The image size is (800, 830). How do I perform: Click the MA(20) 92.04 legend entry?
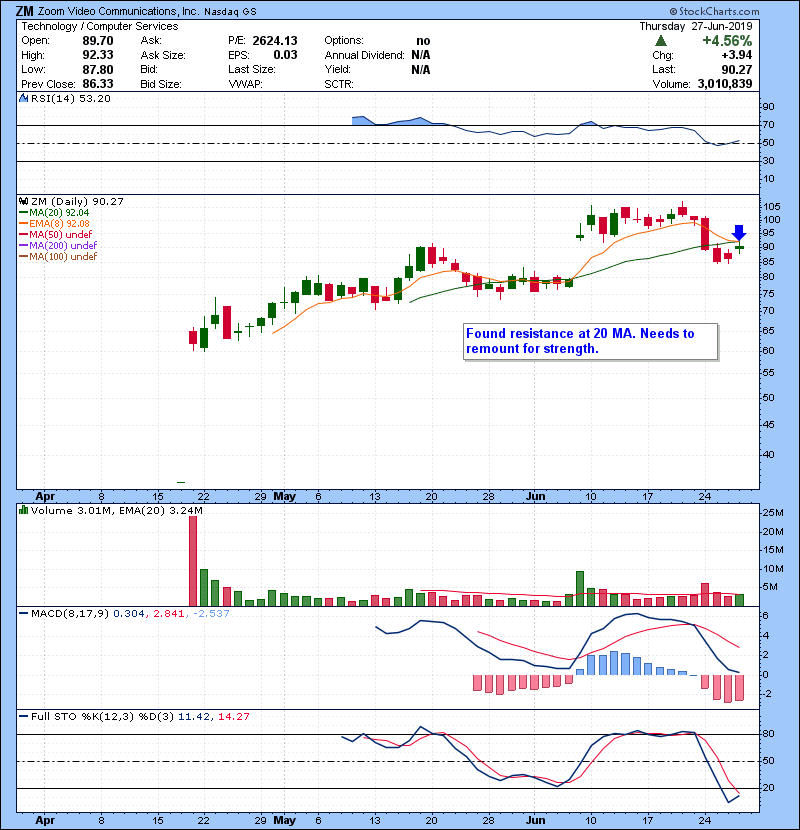coord(55,213)
